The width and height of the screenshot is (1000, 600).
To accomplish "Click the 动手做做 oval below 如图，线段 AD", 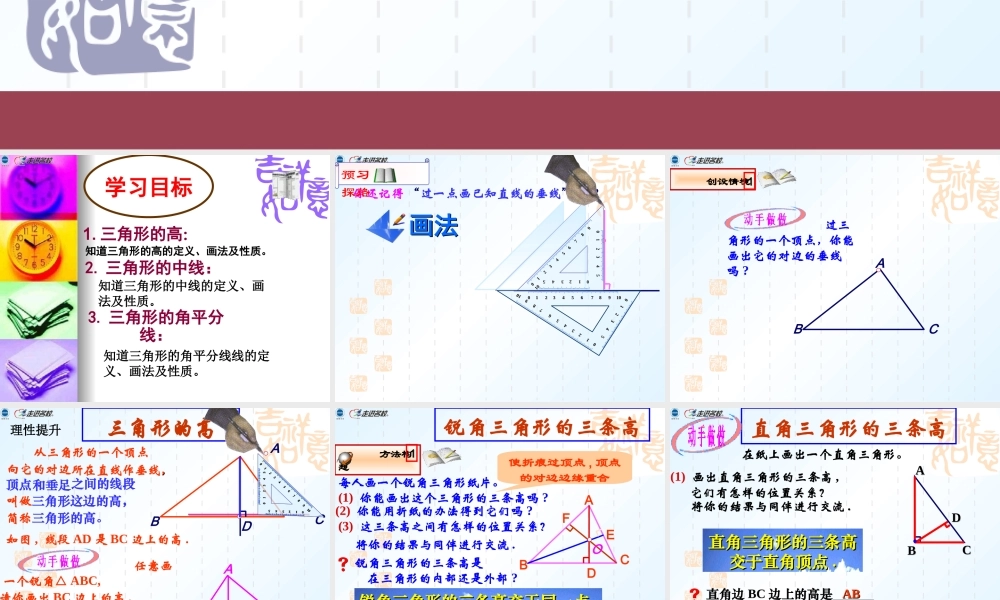I will (58, 561).
